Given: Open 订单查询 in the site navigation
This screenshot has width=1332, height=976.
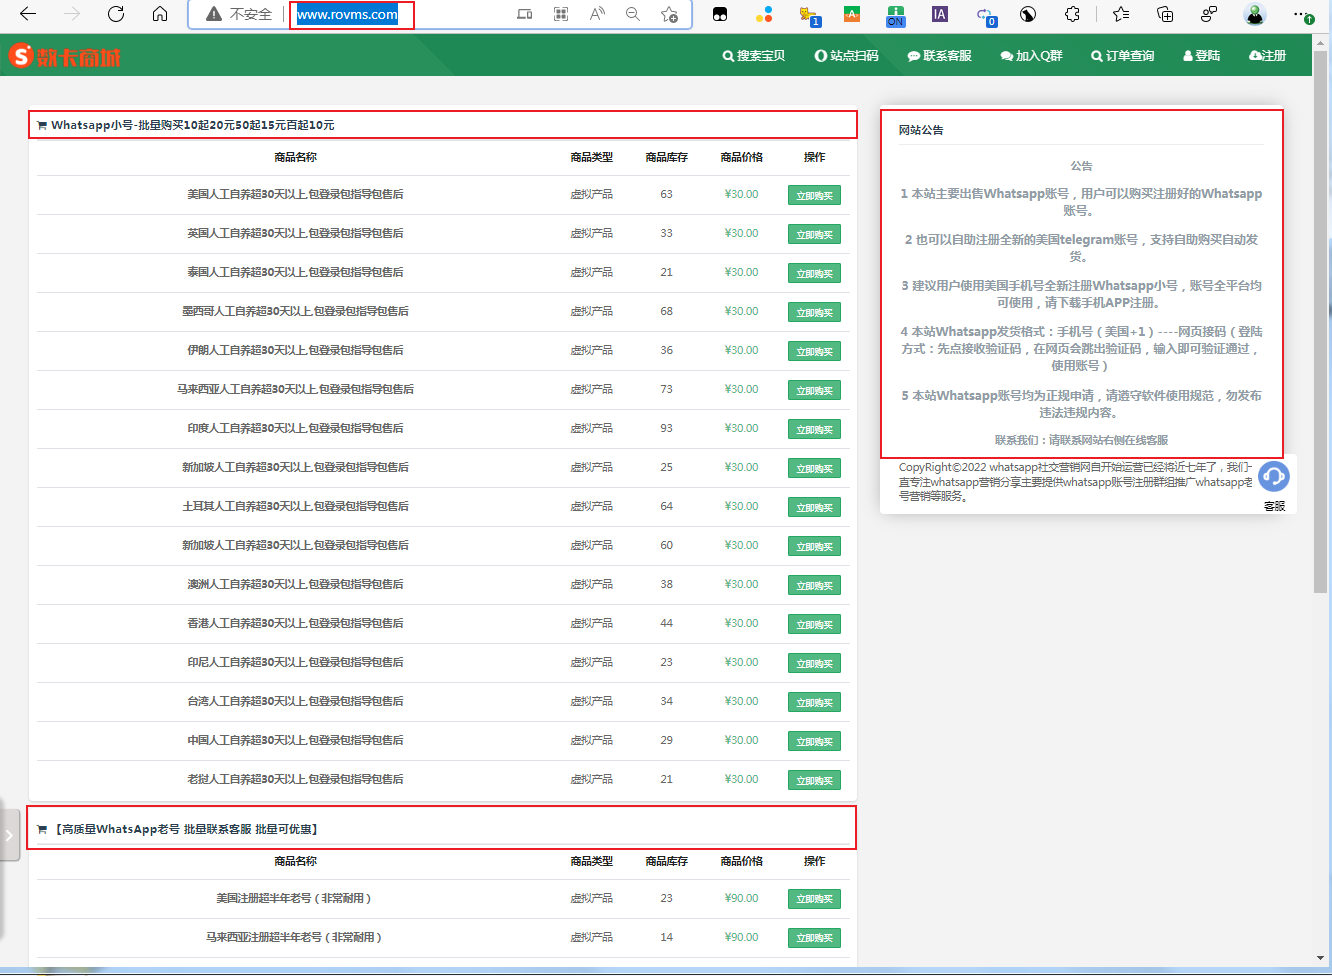Looking at the screenshot, I should pyautogui.click(x=1123, y=56).
